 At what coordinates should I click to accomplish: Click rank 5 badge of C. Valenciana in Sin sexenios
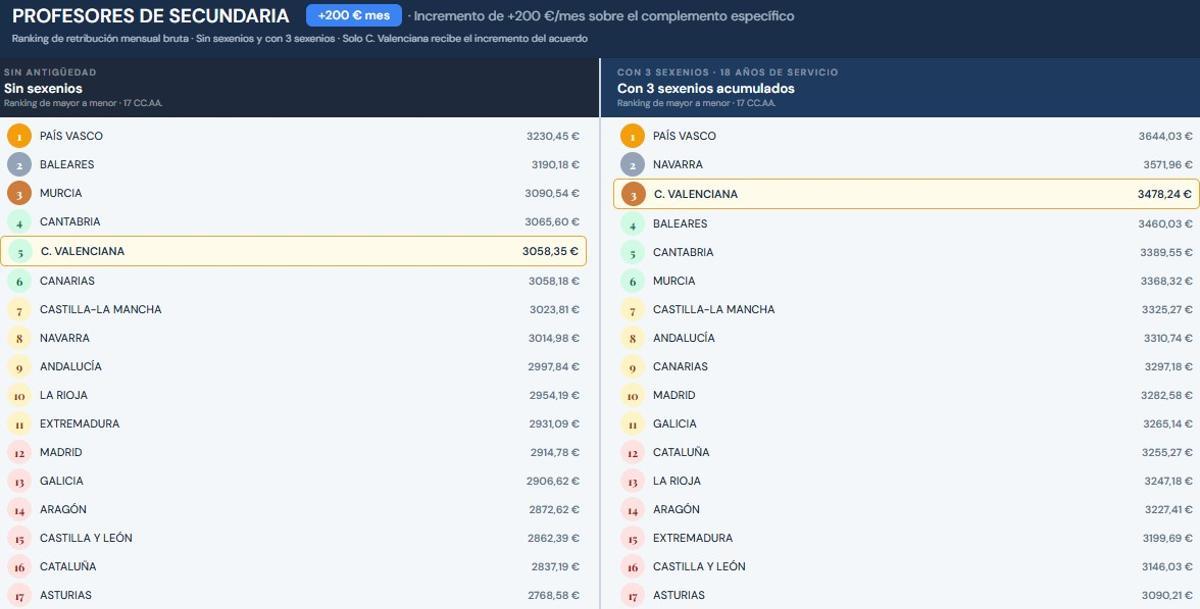pos(20,252)
